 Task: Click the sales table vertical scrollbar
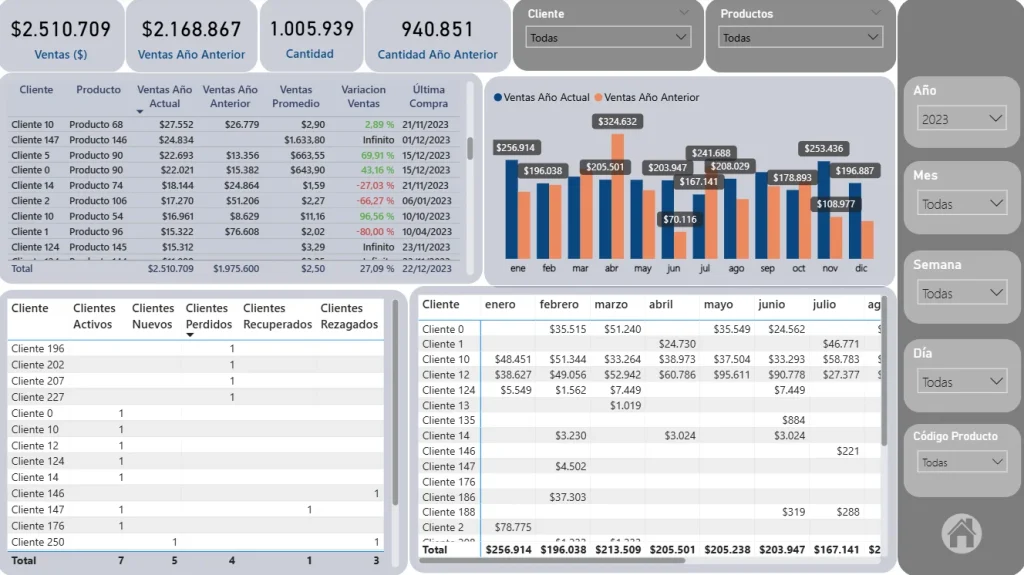coord(470,148)
